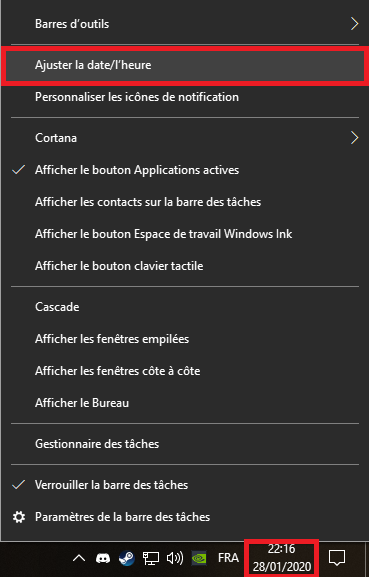Expand the Cortana submenu
The image size is (369, 577).
click(x=185, y=138)
